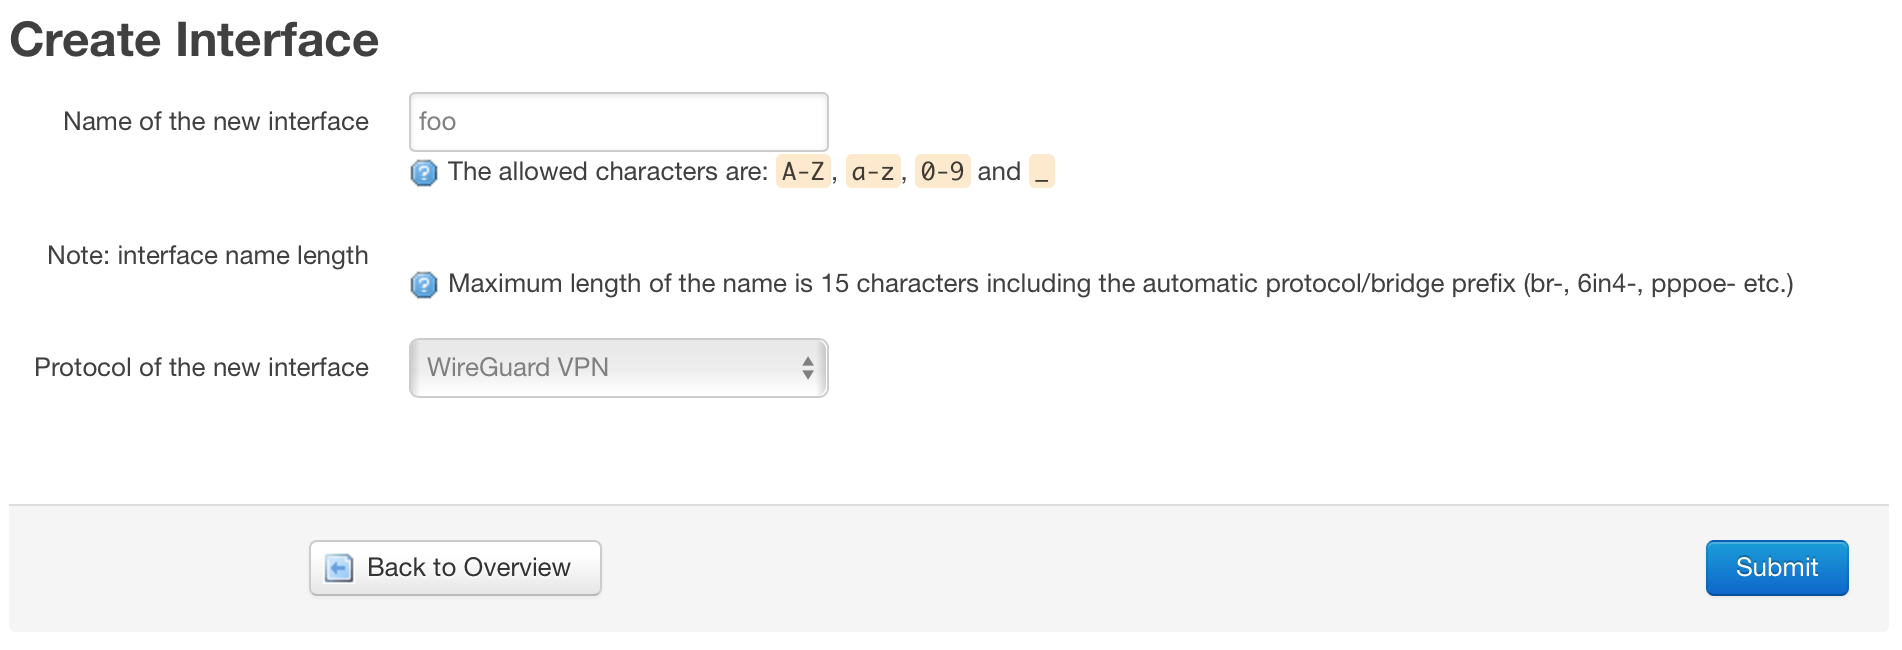Click the up-down arrows on protocol selector
The height and width of the screenshot is (650, 1902).
[807, 368]
